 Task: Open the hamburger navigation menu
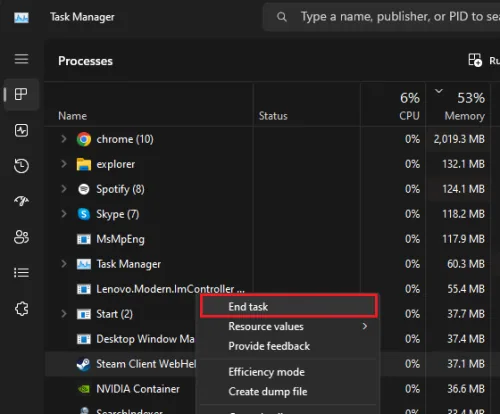(21, 59)
